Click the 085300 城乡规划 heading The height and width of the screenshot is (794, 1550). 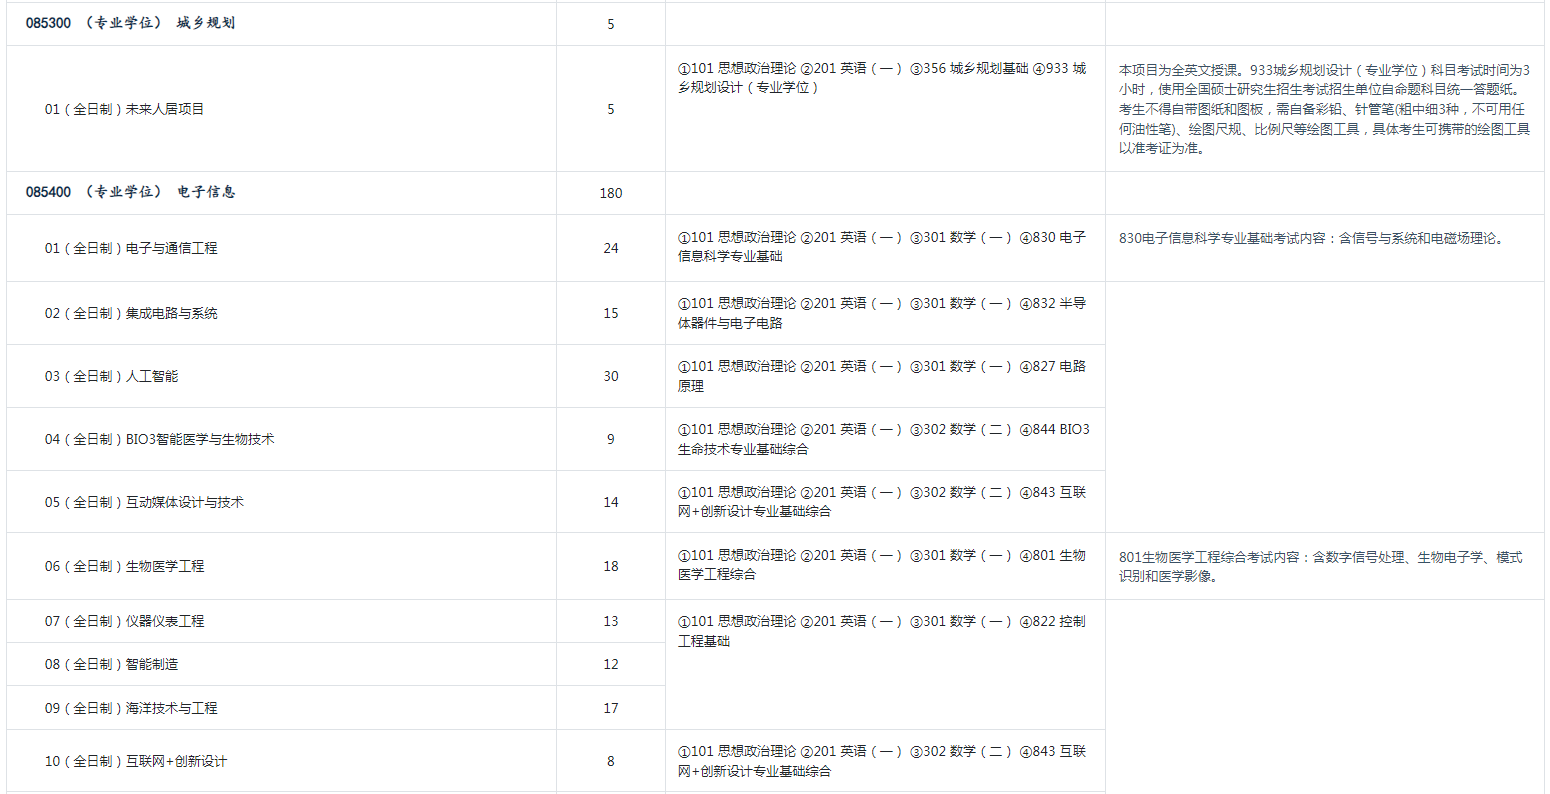(x=130, y=23)
